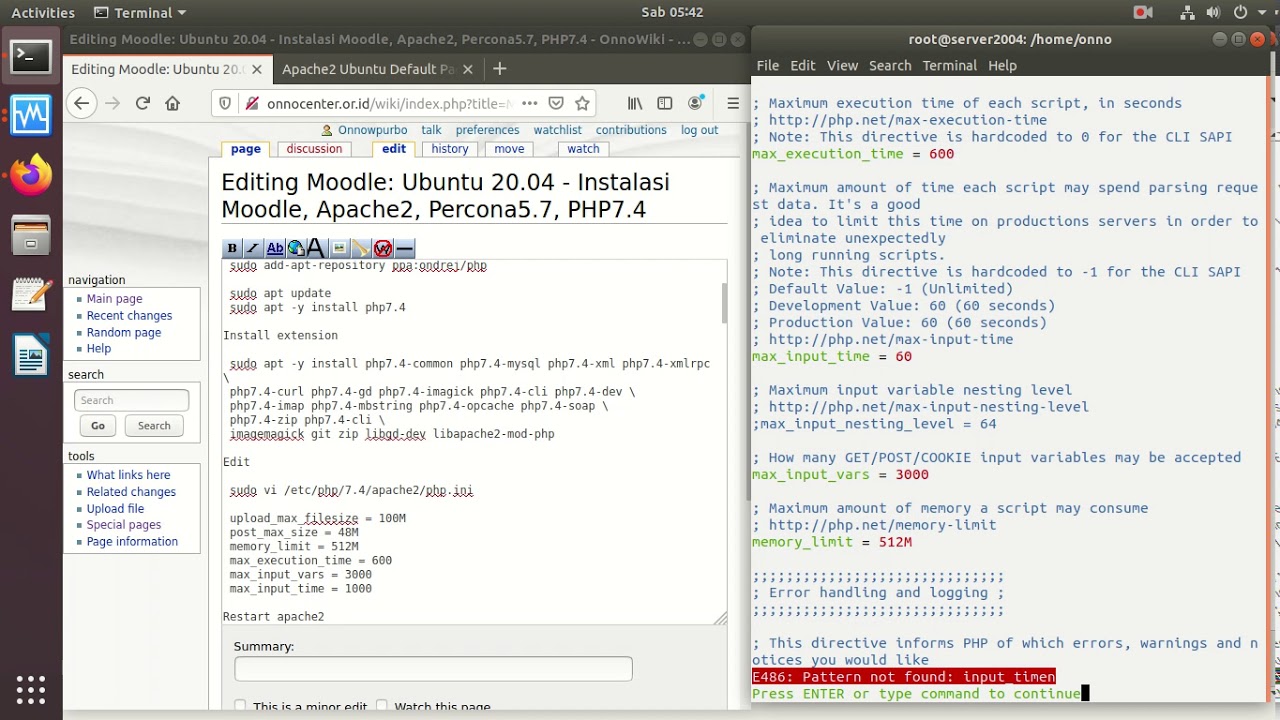Open terminal Help menu
1280x720 pixels.
coord(1002,65)
